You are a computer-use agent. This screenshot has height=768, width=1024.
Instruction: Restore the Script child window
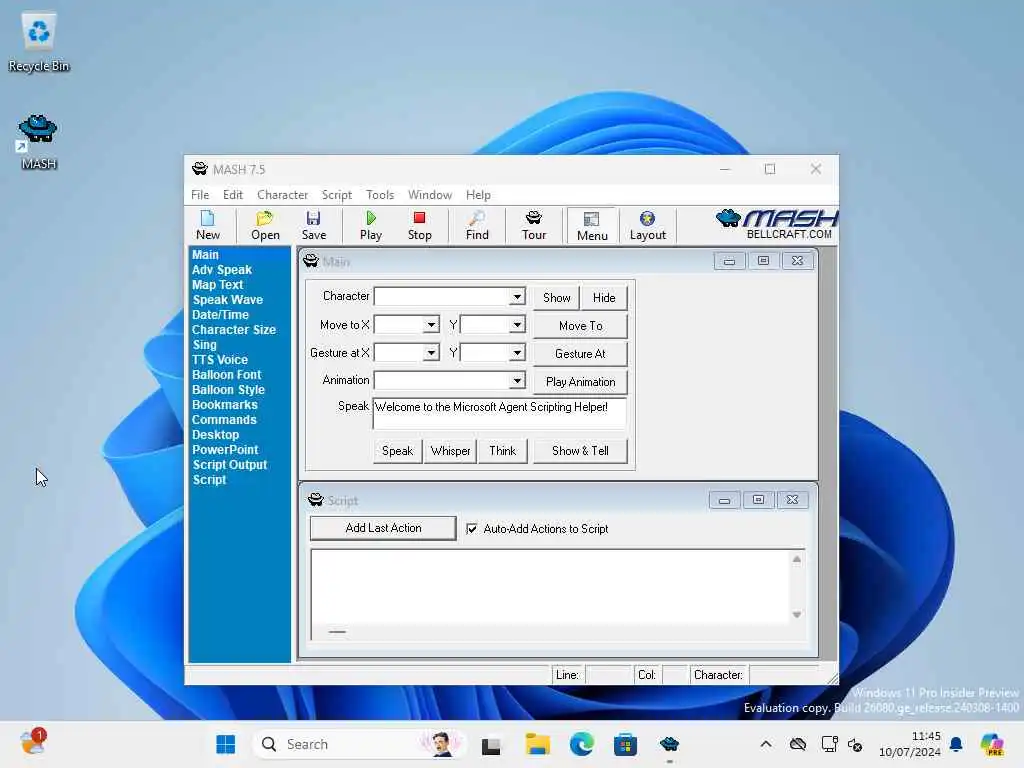click(x=758, y=500)
